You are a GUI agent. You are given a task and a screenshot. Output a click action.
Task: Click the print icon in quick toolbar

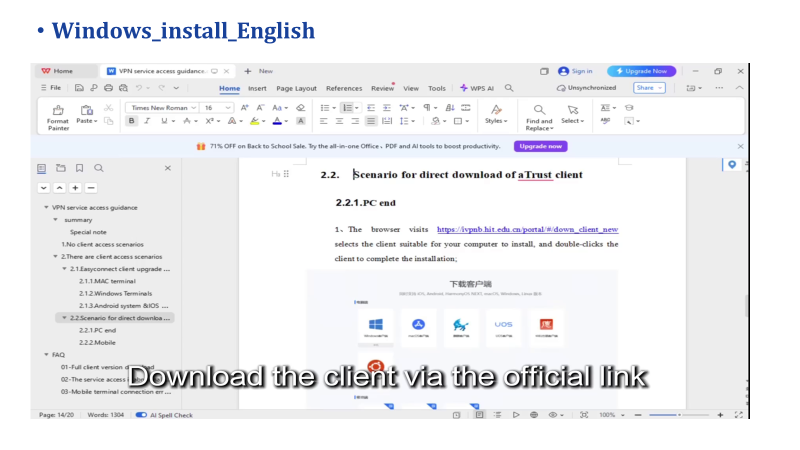click(x=108, y=88)
